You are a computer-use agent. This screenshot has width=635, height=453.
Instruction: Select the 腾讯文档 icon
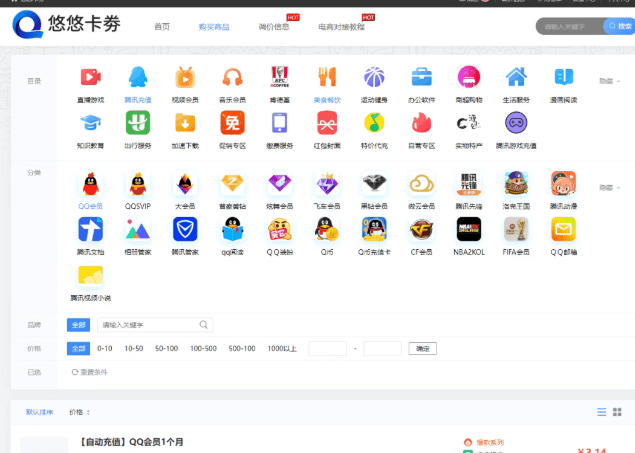point(90,231)
